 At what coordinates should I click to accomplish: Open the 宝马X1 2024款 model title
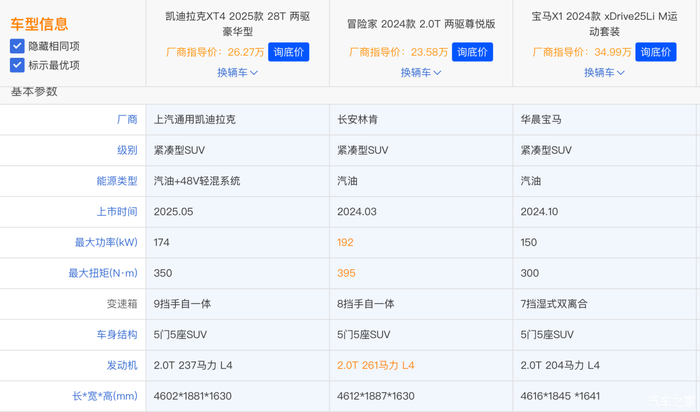pos(605,23)
